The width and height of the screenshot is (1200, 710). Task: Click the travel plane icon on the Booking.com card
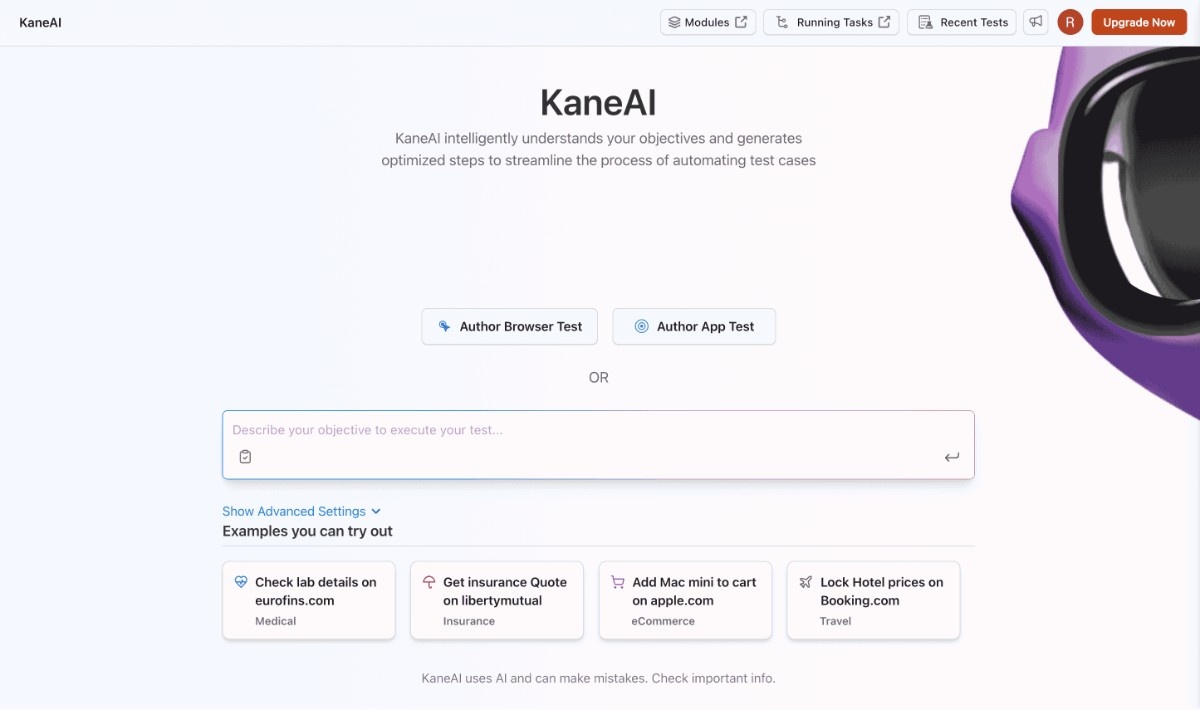(805, 581)
